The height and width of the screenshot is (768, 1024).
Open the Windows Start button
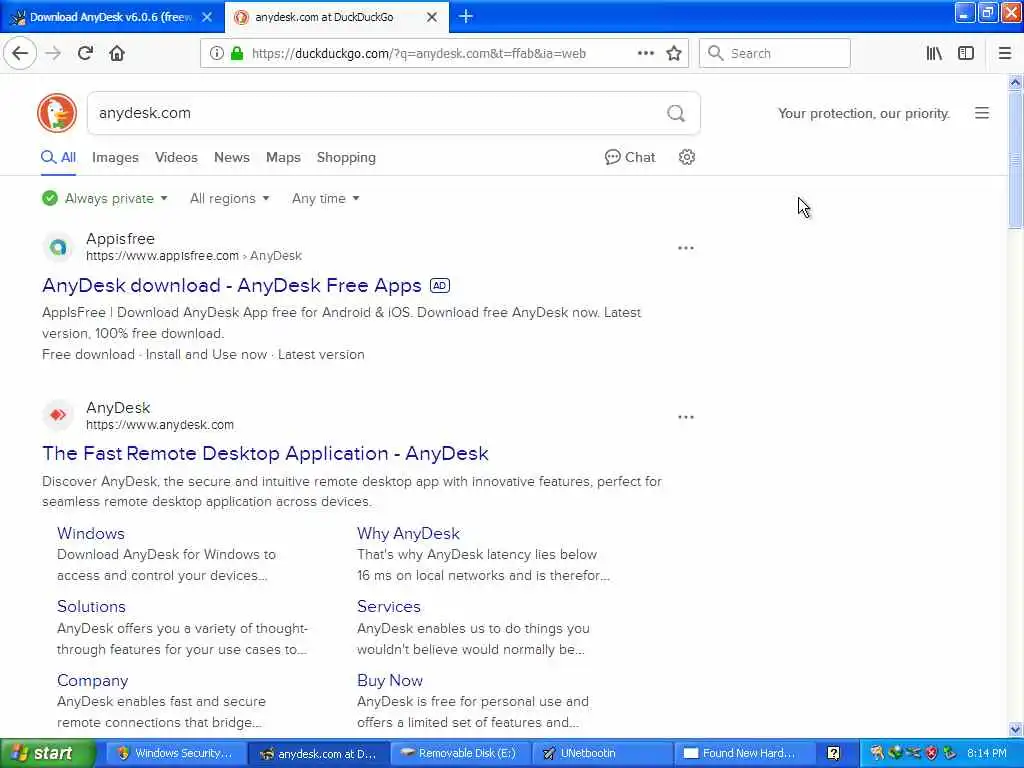(x=48, y=753)
